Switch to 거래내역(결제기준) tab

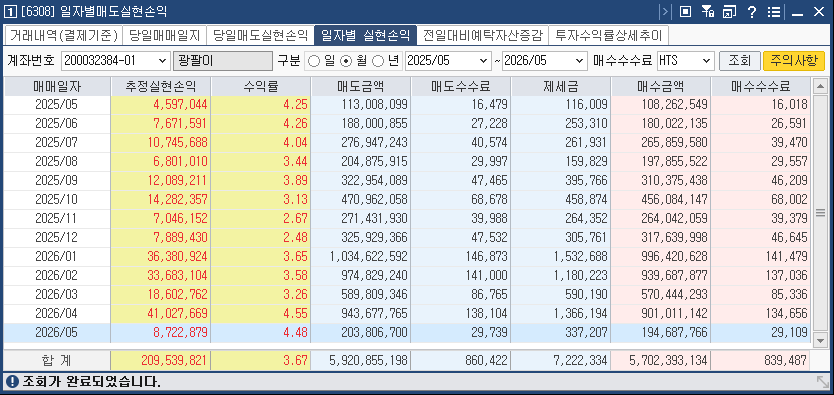click(63, 36)
